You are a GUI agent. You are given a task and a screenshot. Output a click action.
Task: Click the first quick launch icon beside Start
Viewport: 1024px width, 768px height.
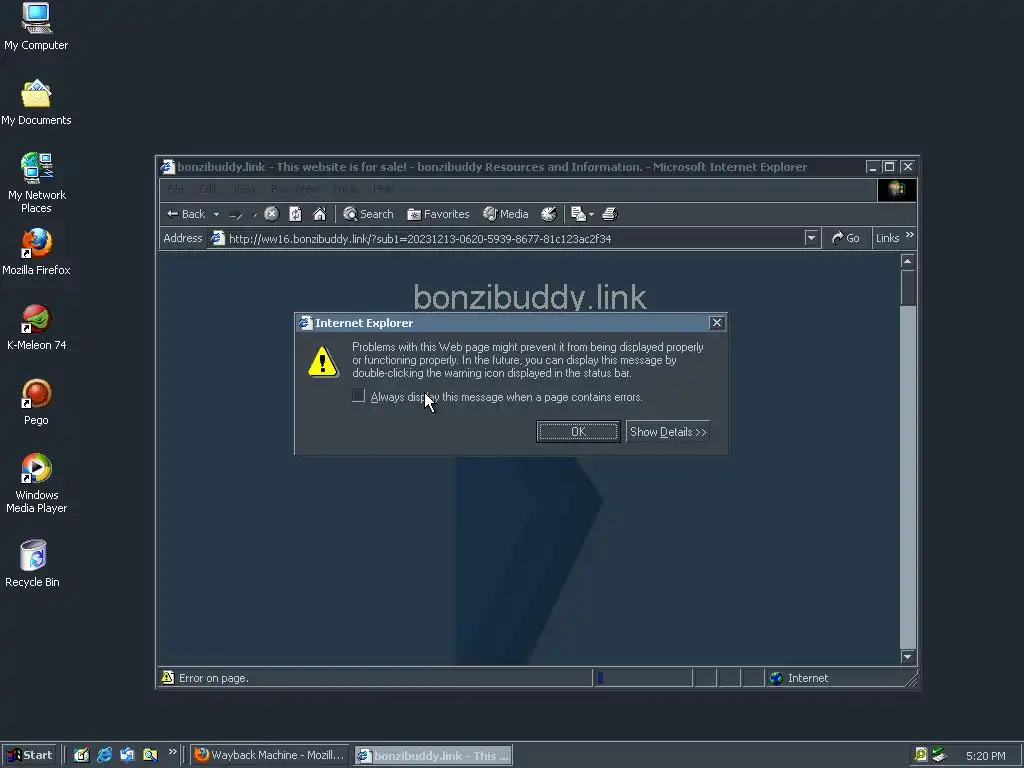81,755
